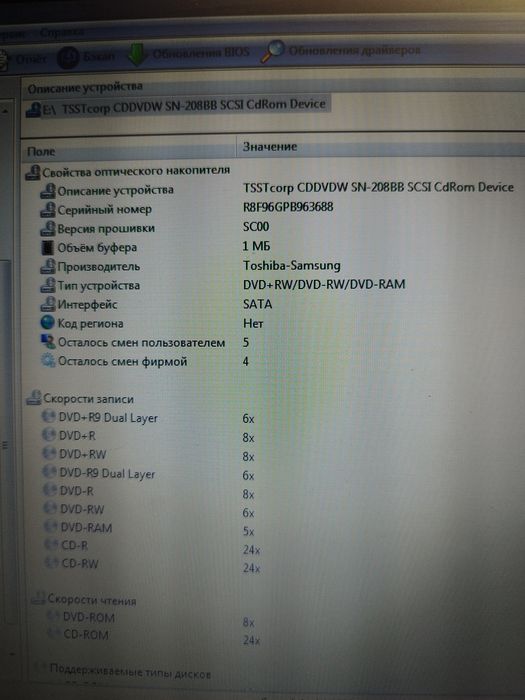Select the 6x write speed for DVD-RW
525x700 pixels.
pos(248,513)
